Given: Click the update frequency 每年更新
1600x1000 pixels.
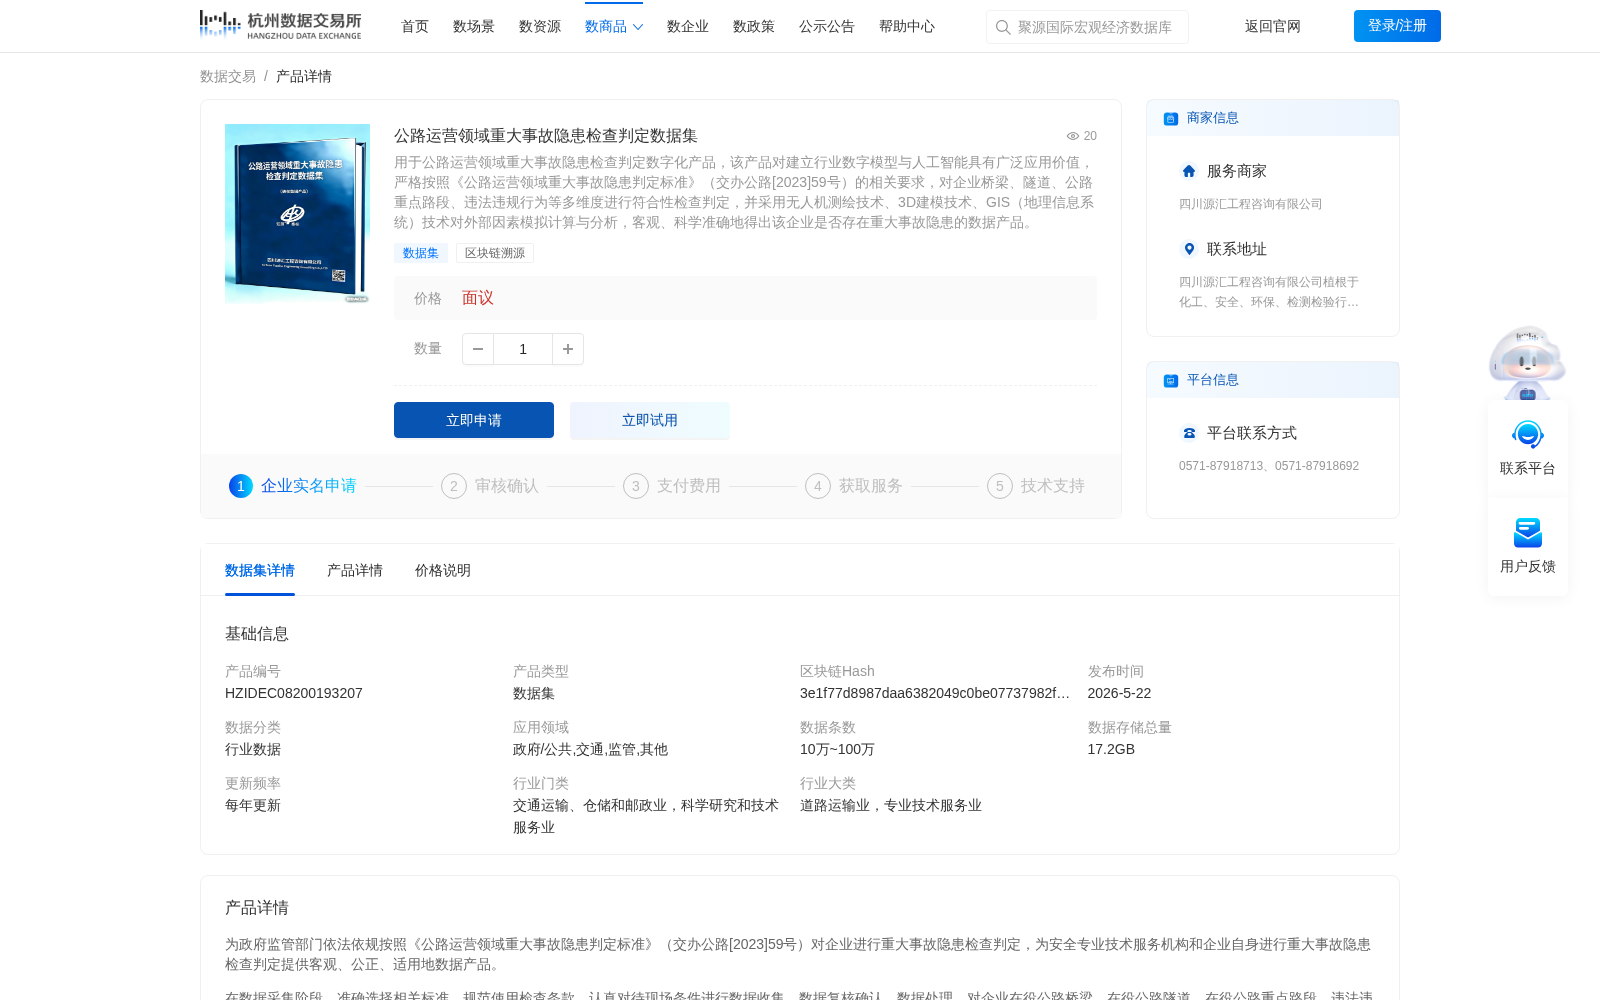Looking at the screenshot, I should (253, 805).
